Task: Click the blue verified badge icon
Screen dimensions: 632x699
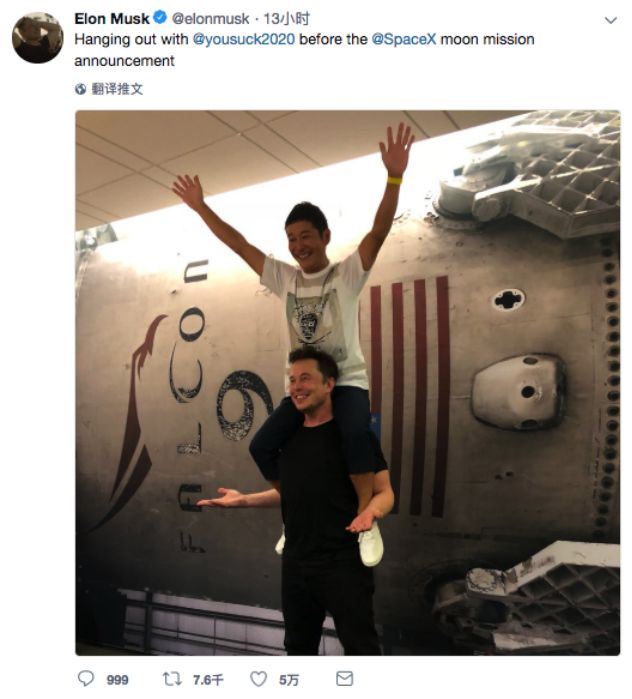Action: 160,18
